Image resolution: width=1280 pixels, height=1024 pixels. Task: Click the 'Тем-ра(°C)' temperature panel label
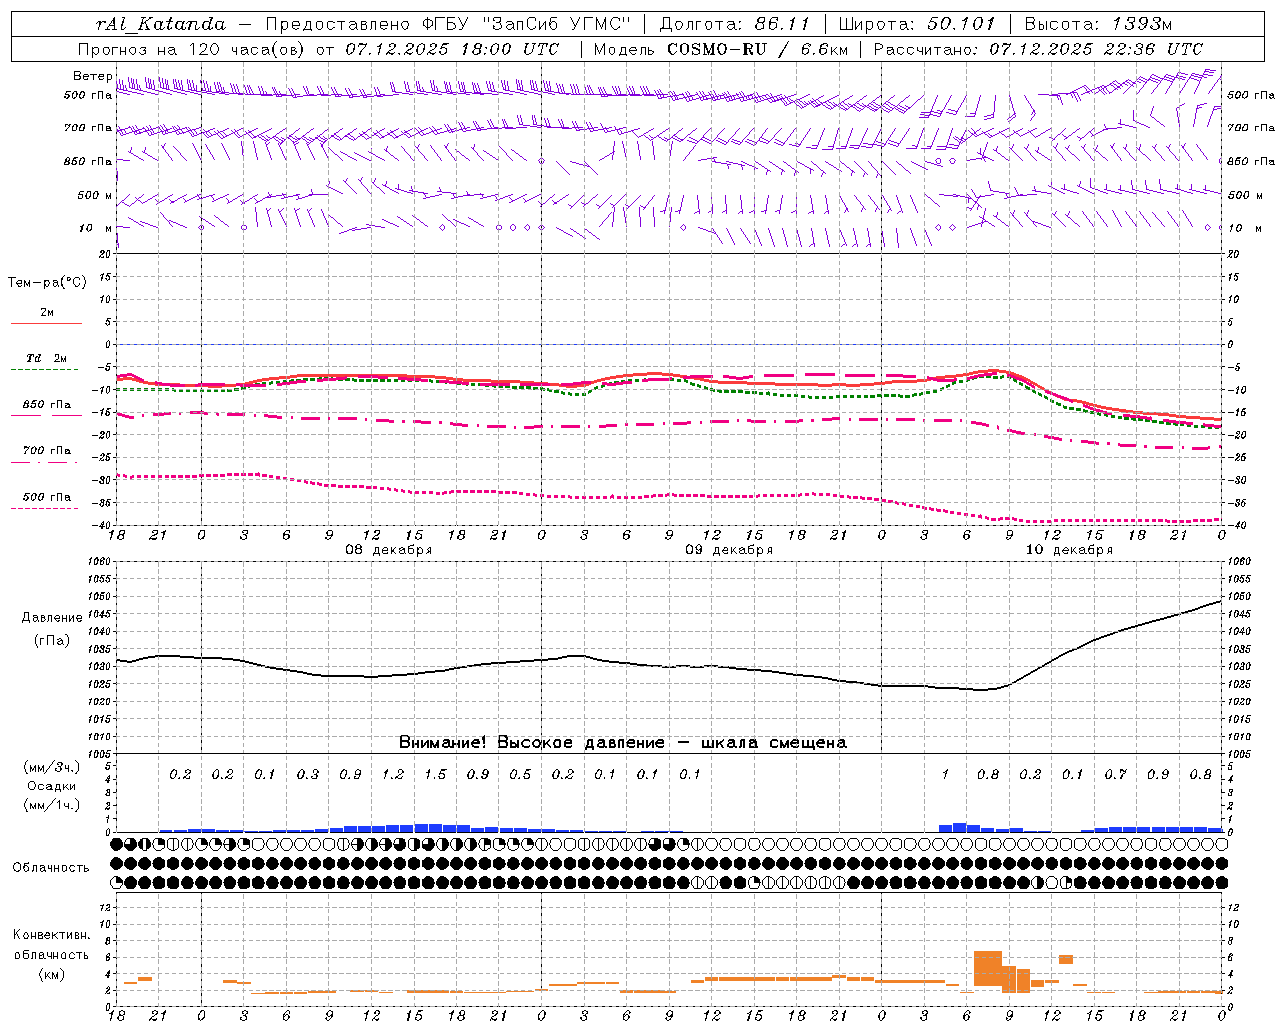(47, 283)
